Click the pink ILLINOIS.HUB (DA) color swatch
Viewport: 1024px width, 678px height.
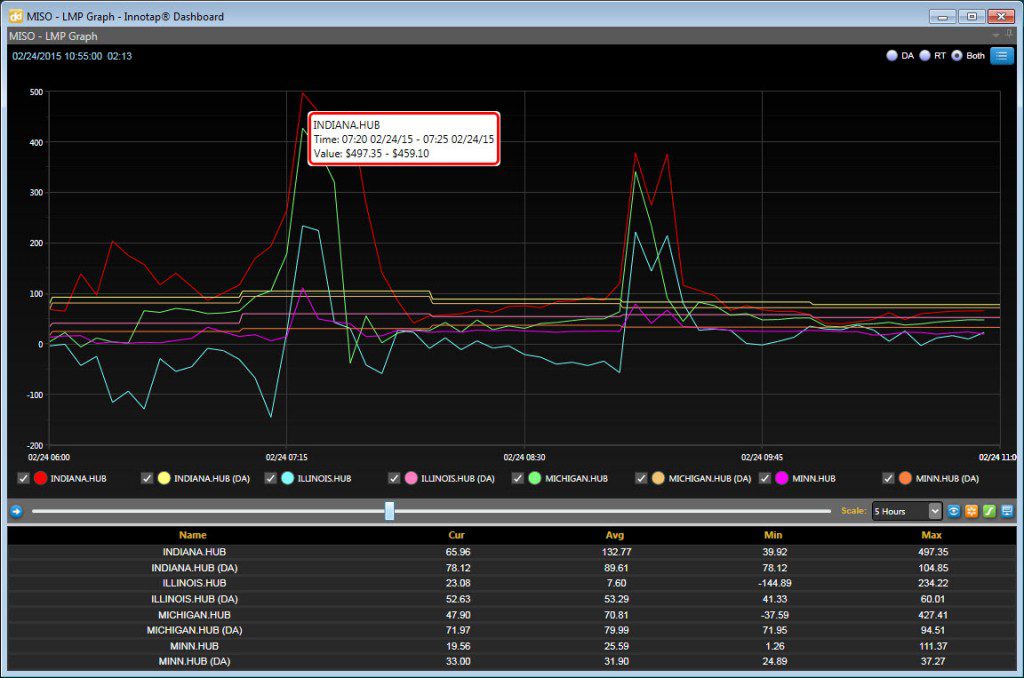[411, 478]
